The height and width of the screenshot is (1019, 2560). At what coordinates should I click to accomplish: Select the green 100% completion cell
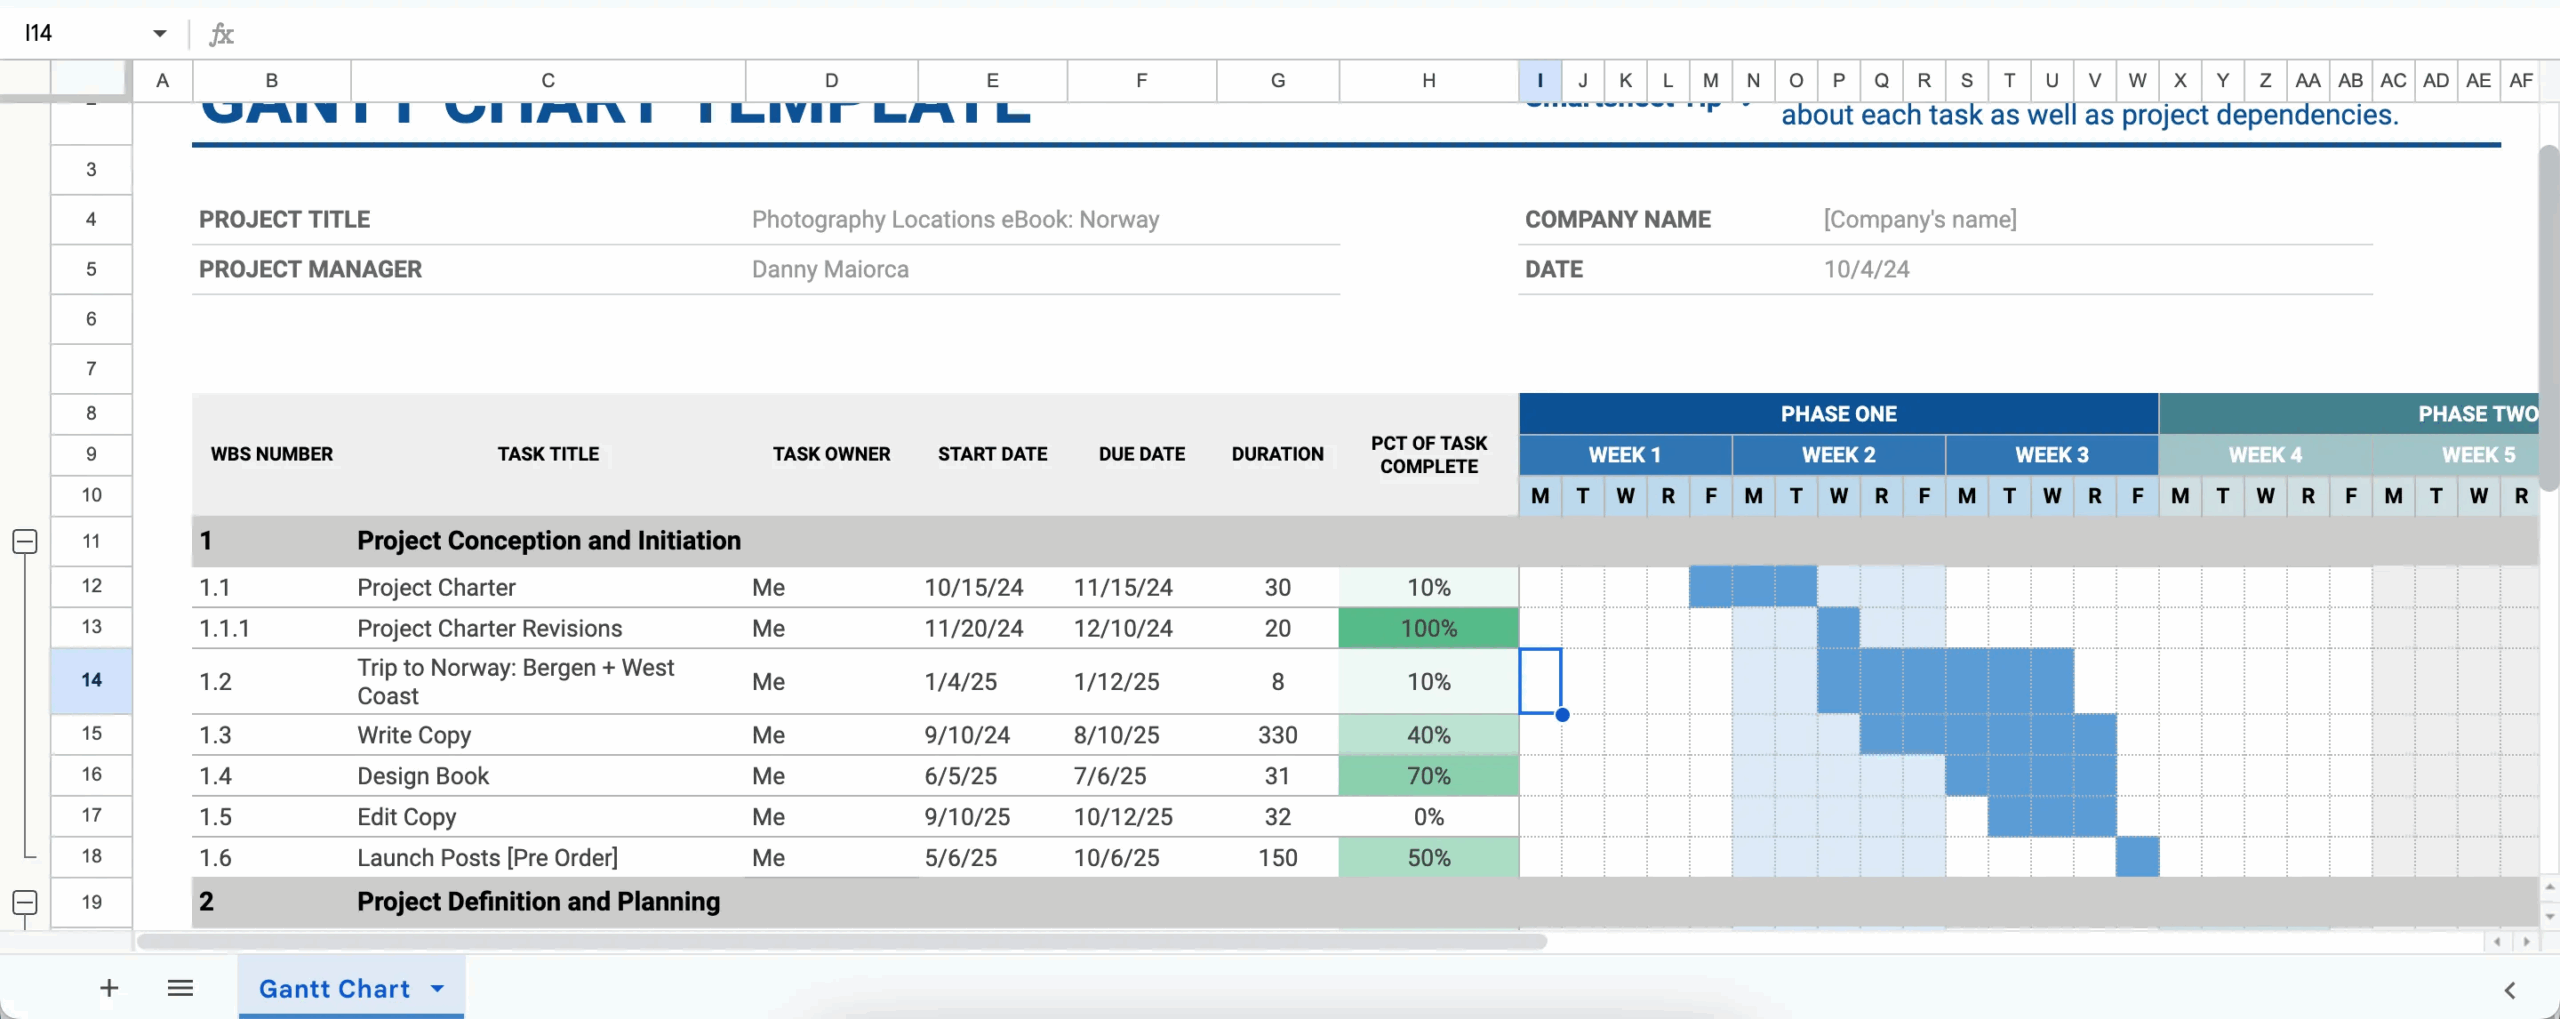[1428, 627]
